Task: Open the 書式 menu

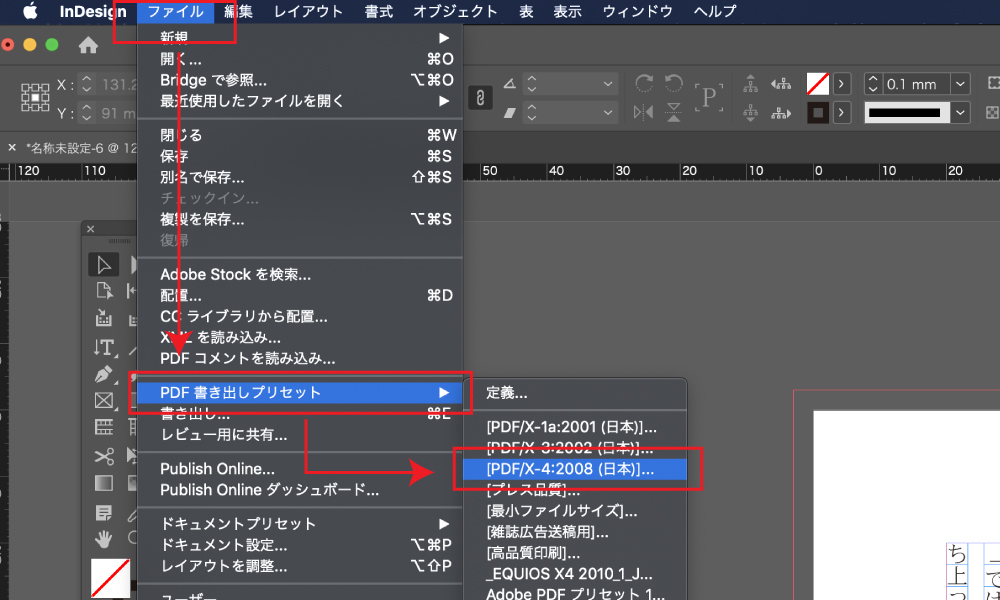Action: coord(378,11)
